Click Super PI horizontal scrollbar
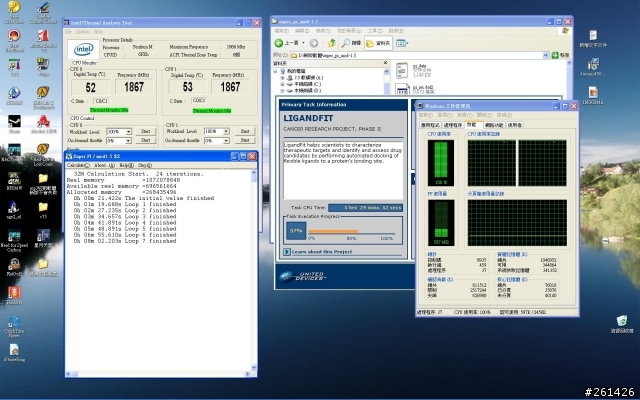Image resolution: width=640 pixels, height=400 pixels. click(159, 374)
